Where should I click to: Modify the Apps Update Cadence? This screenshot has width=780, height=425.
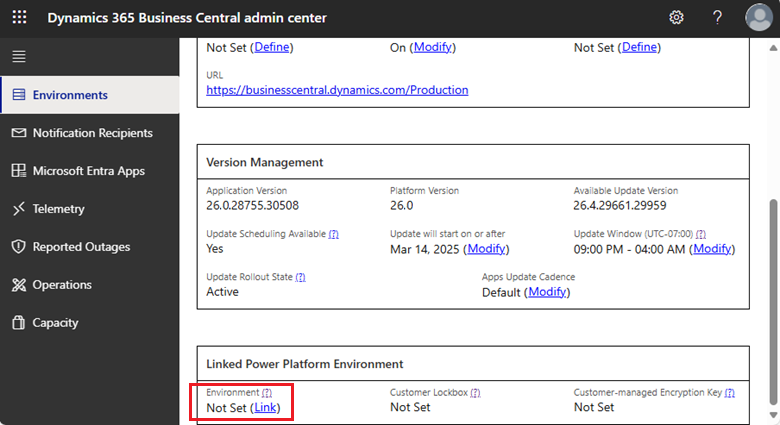[x=547, y=292]
